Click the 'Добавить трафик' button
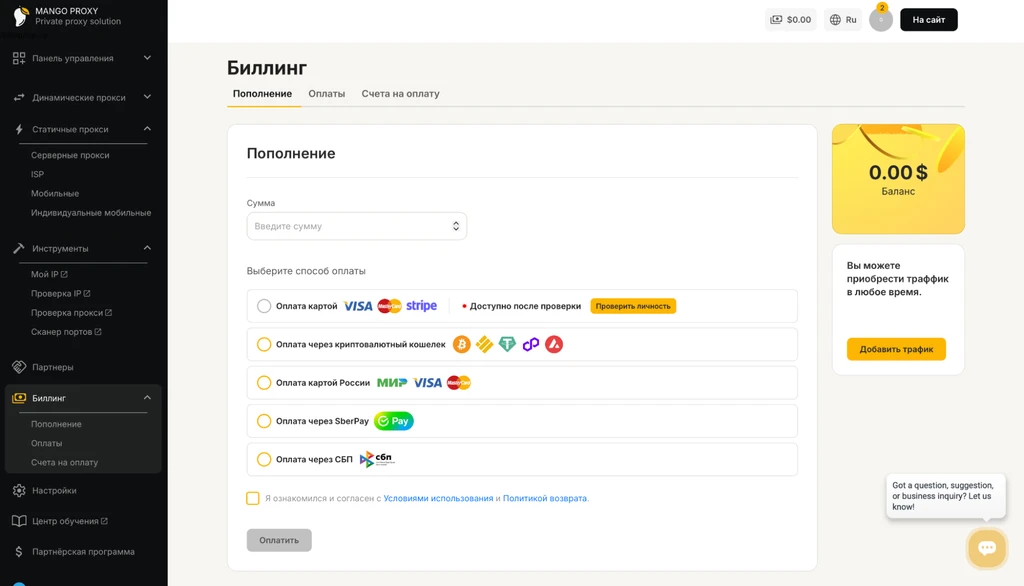The height and width of the screenshot is (586, 1024). [x=896, y=349]
